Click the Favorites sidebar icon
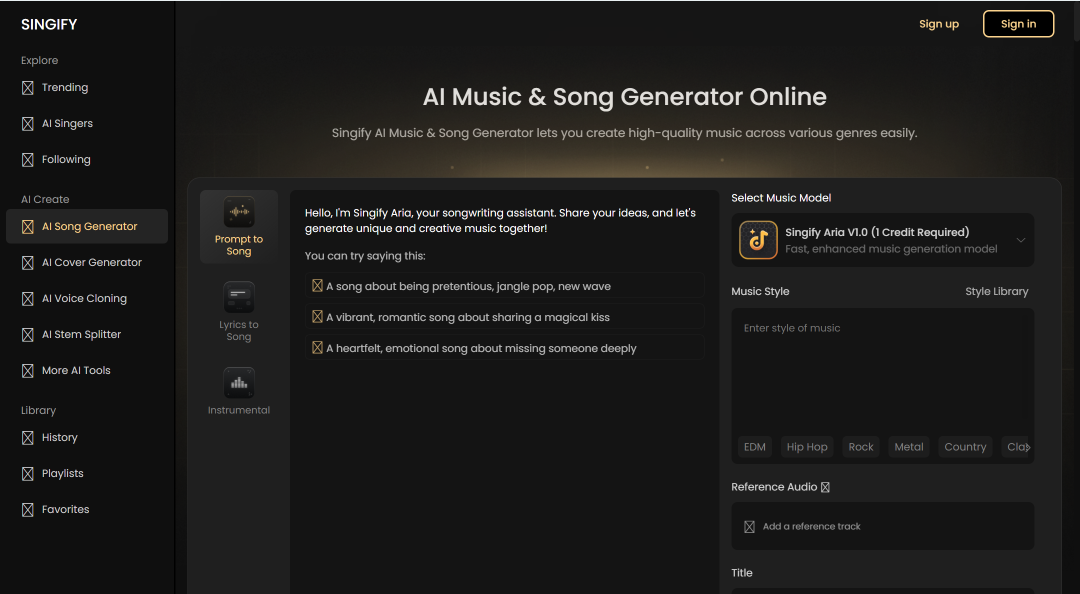Viewport: 1080px width, 594px height. point(28,510)
